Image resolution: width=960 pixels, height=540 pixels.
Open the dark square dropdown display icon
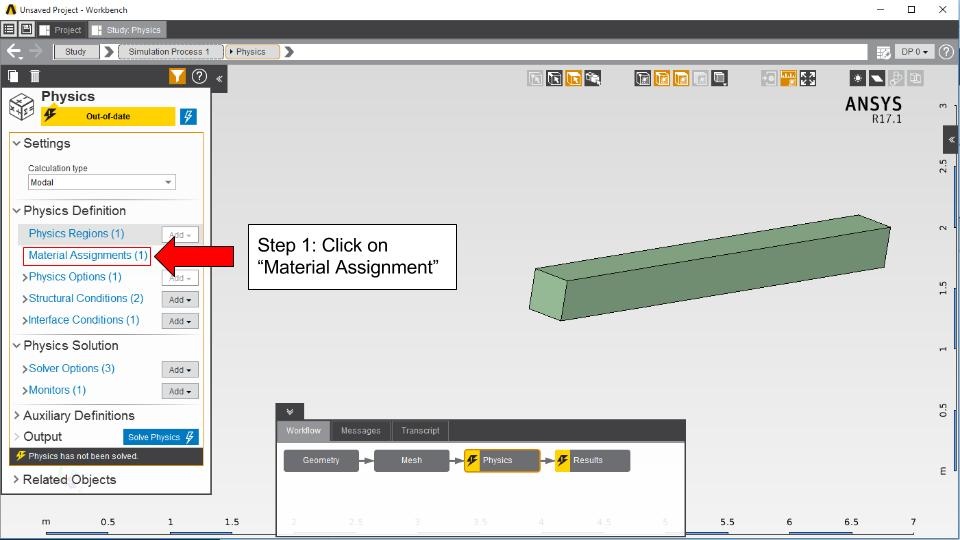tap(720, 78)
